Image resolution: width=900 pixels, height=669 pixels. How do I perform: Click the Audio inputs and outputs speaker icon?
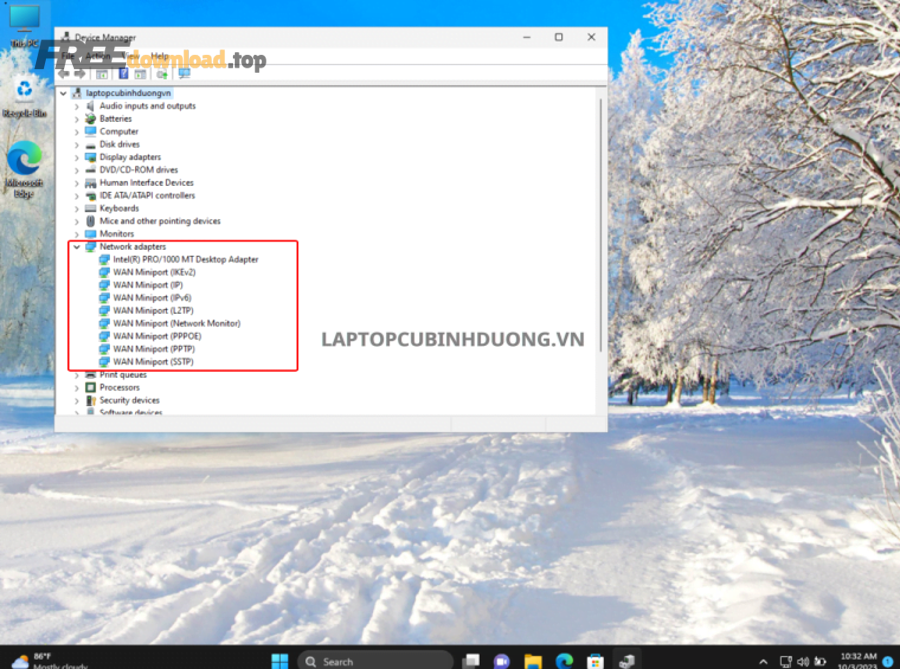coord(90,106)
